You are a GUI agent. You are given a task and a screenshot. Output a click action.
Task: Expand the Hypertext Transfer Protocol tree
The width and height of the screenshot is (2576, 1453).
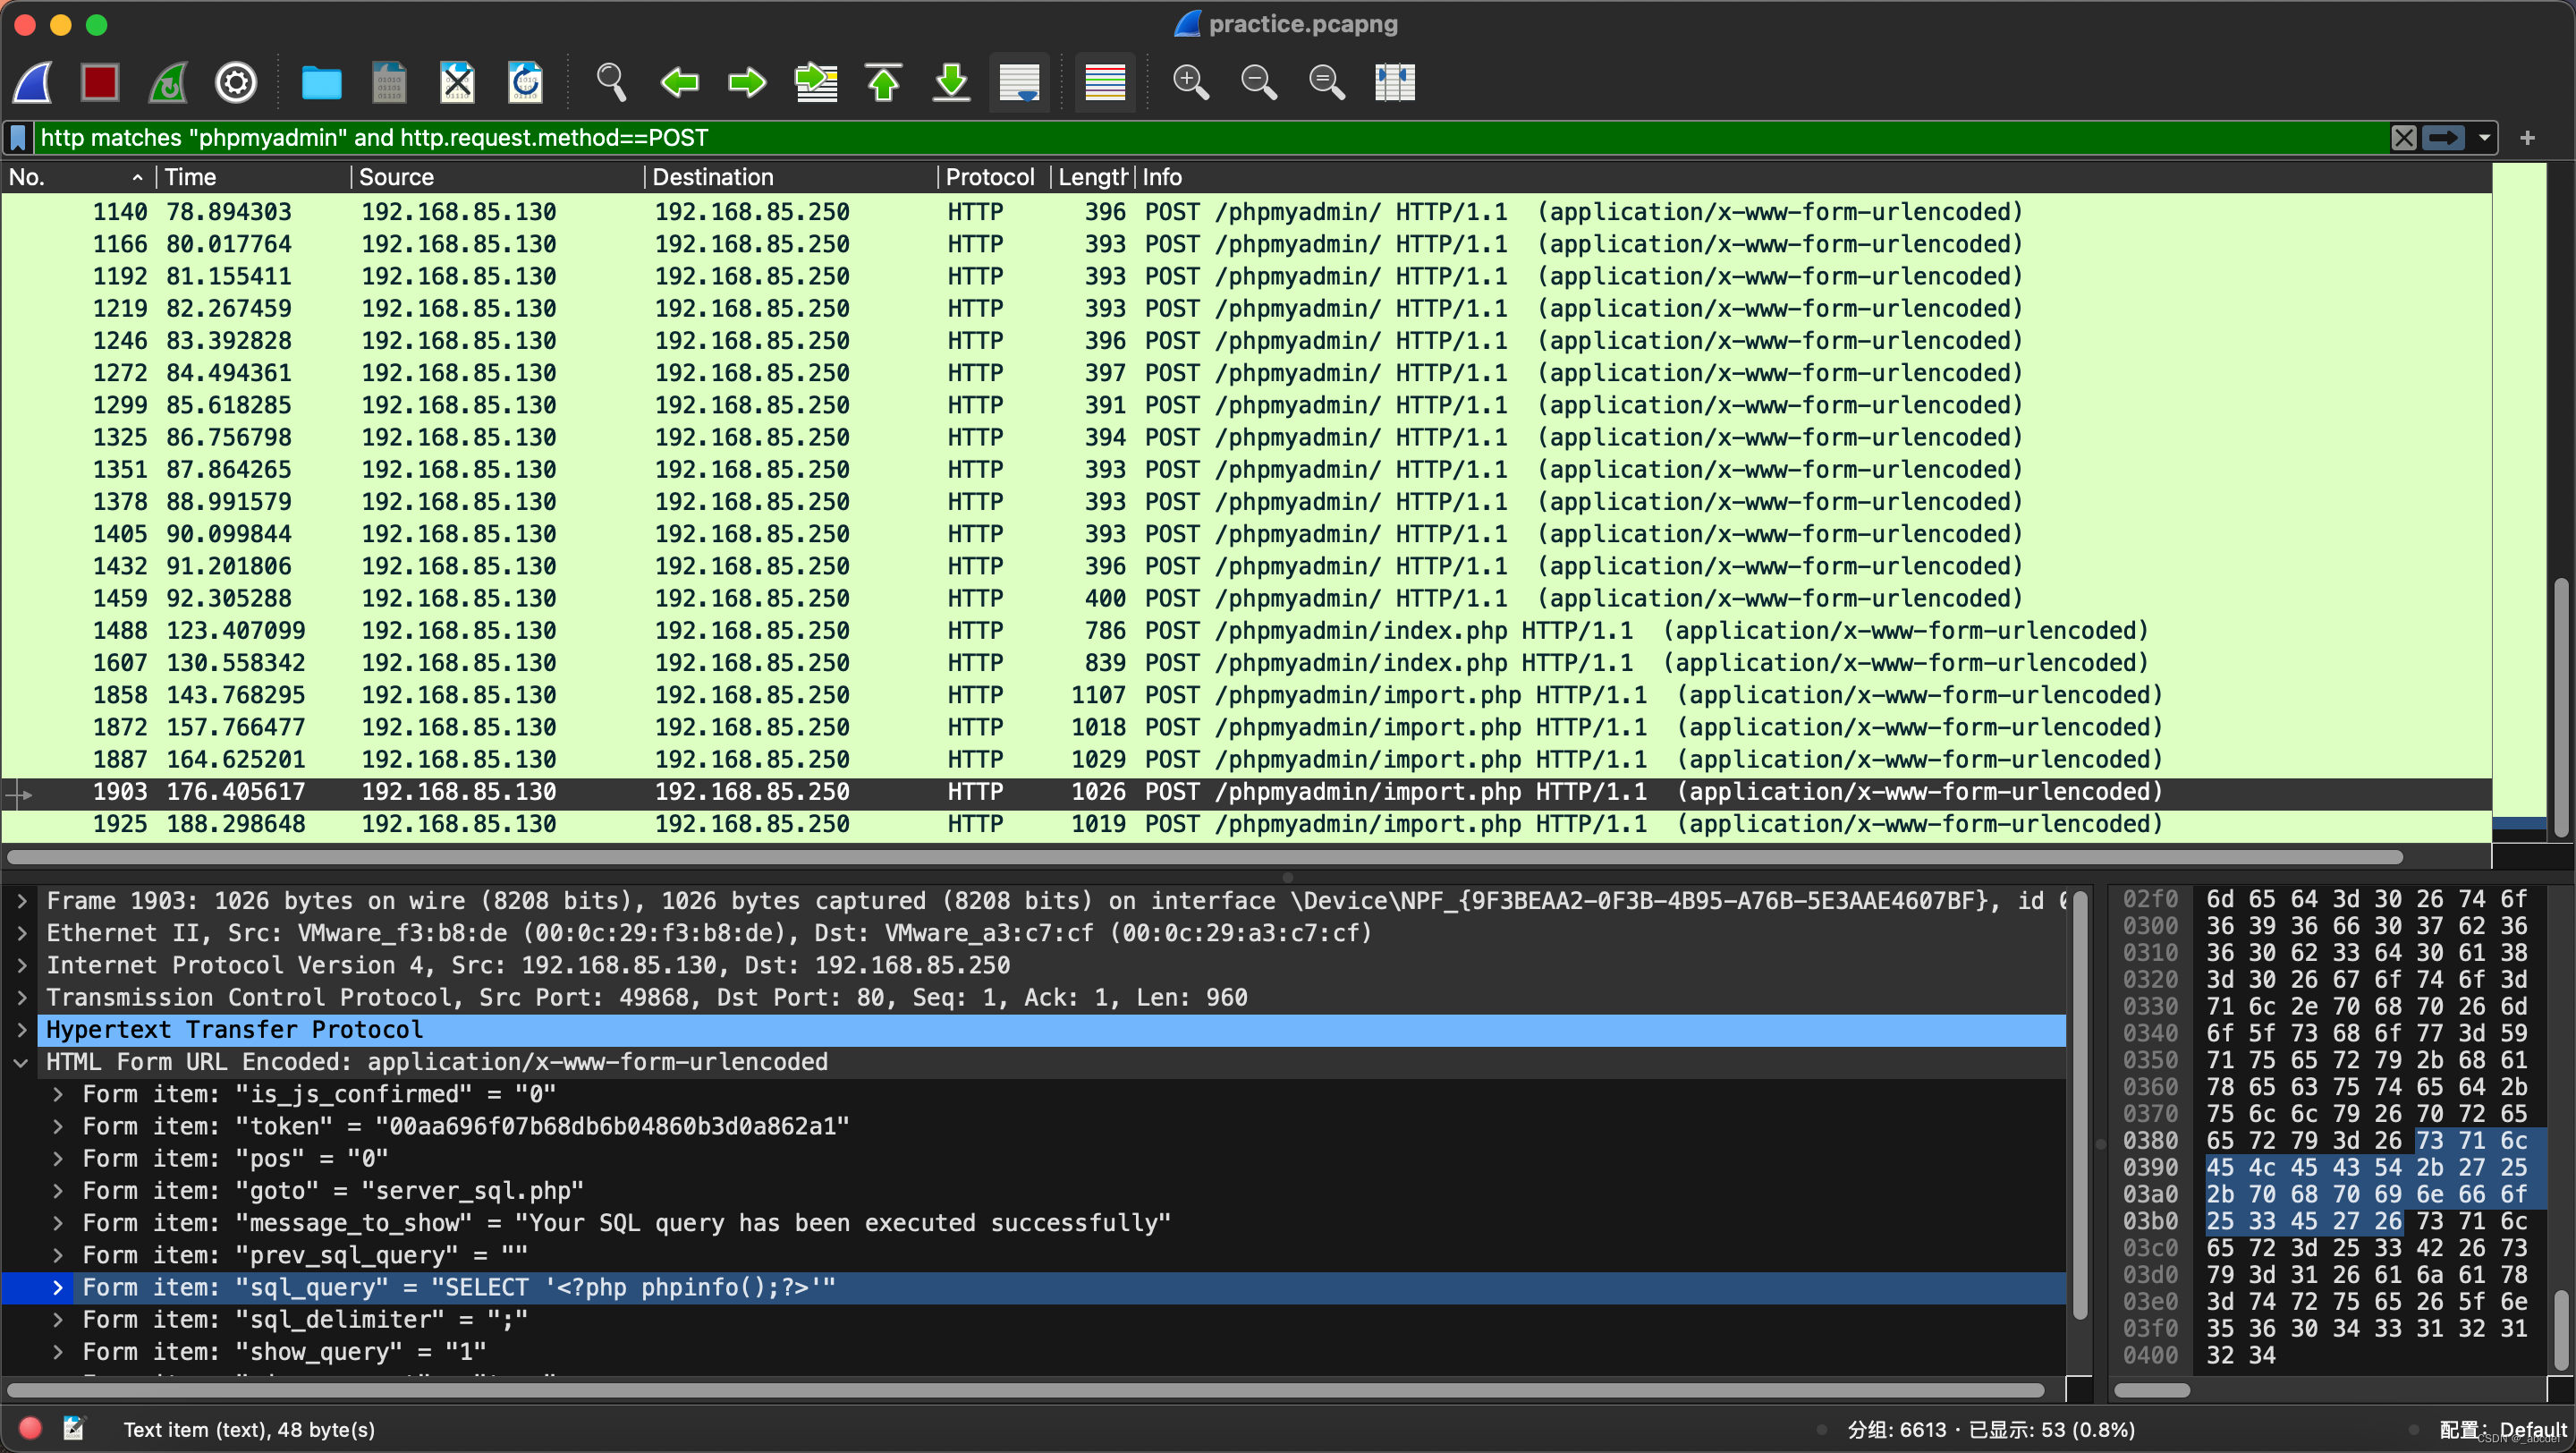[x=22, y=1030]
